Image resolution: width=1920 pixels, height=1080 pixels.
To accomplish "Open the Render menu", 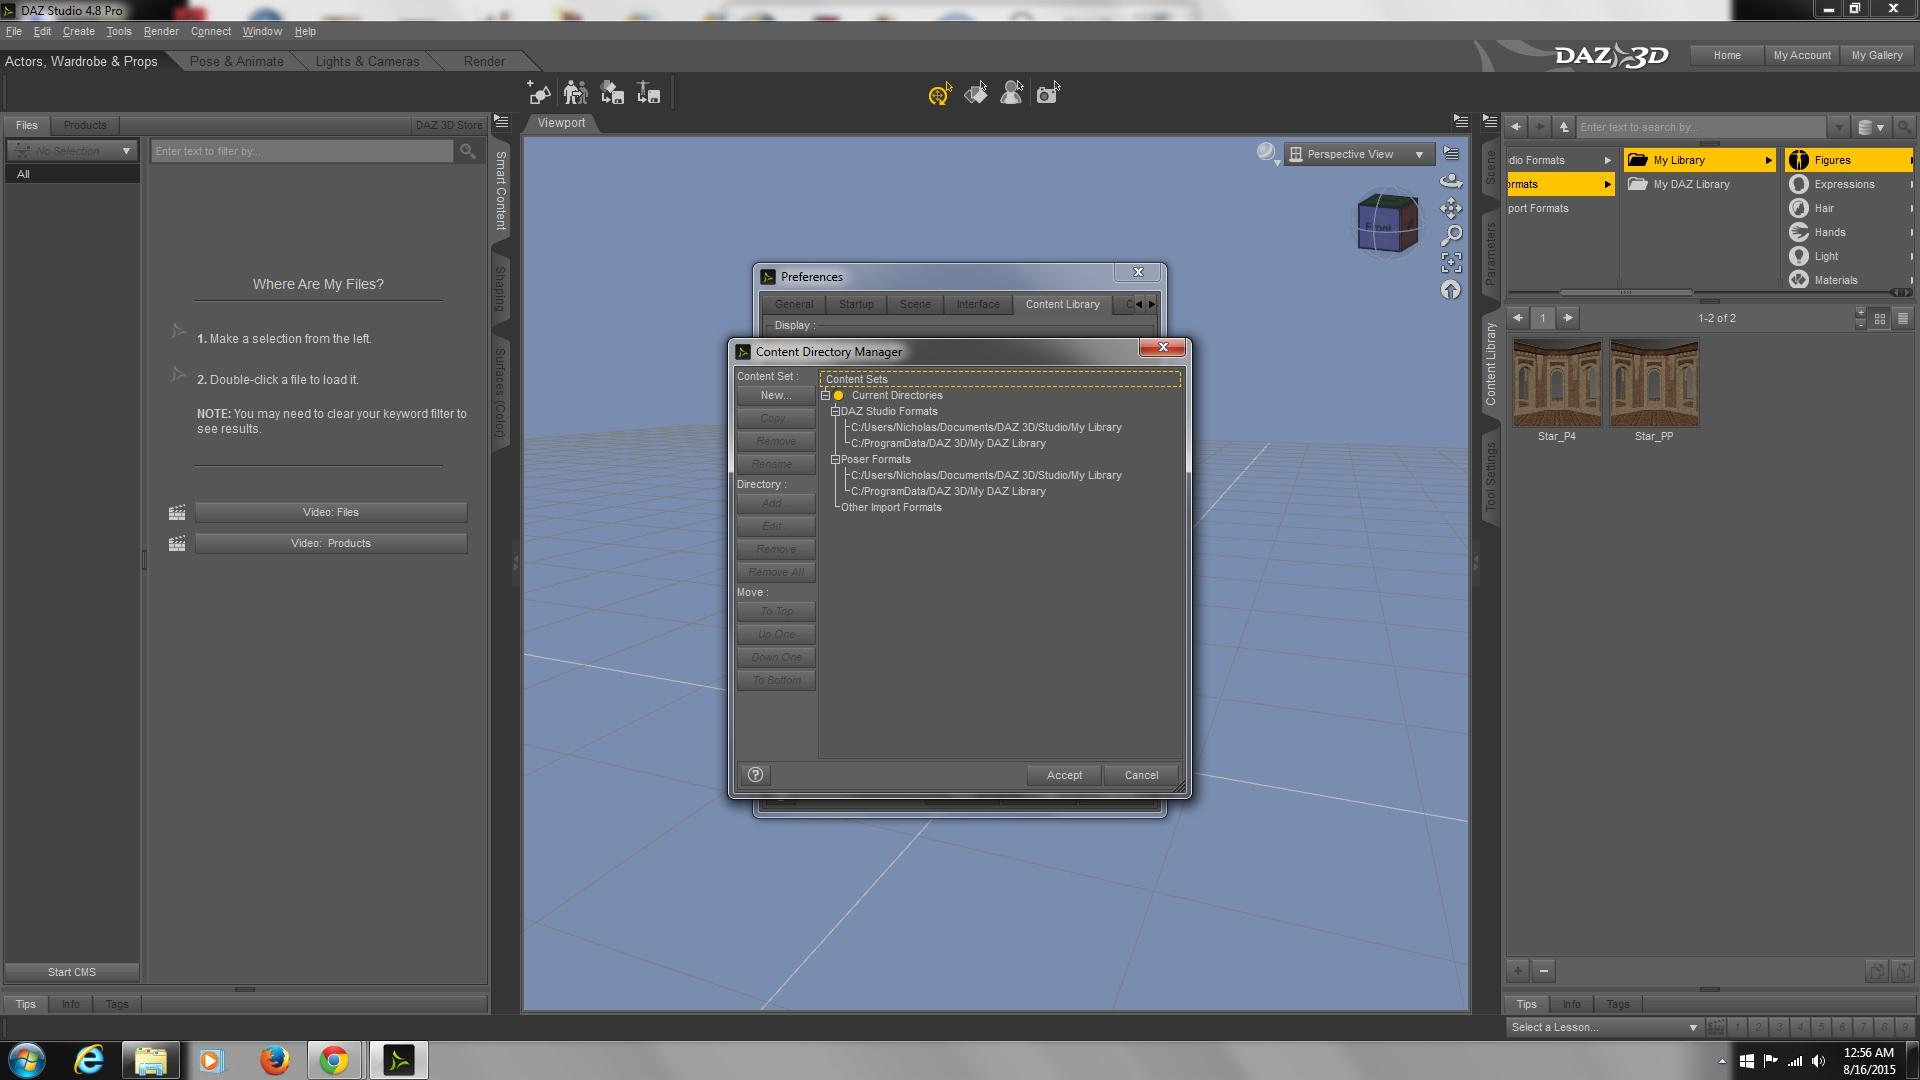I will tap(160, 31).
